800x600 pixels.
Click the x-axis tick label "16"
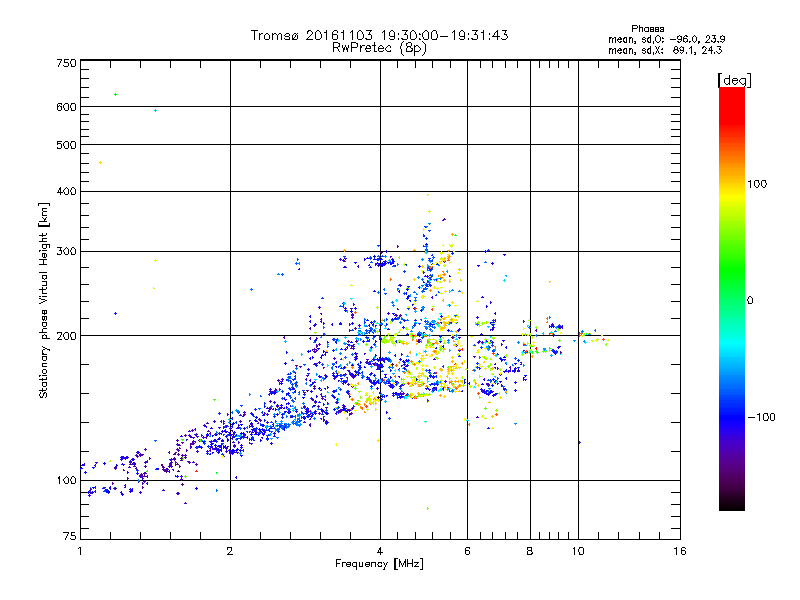point(680,551)
